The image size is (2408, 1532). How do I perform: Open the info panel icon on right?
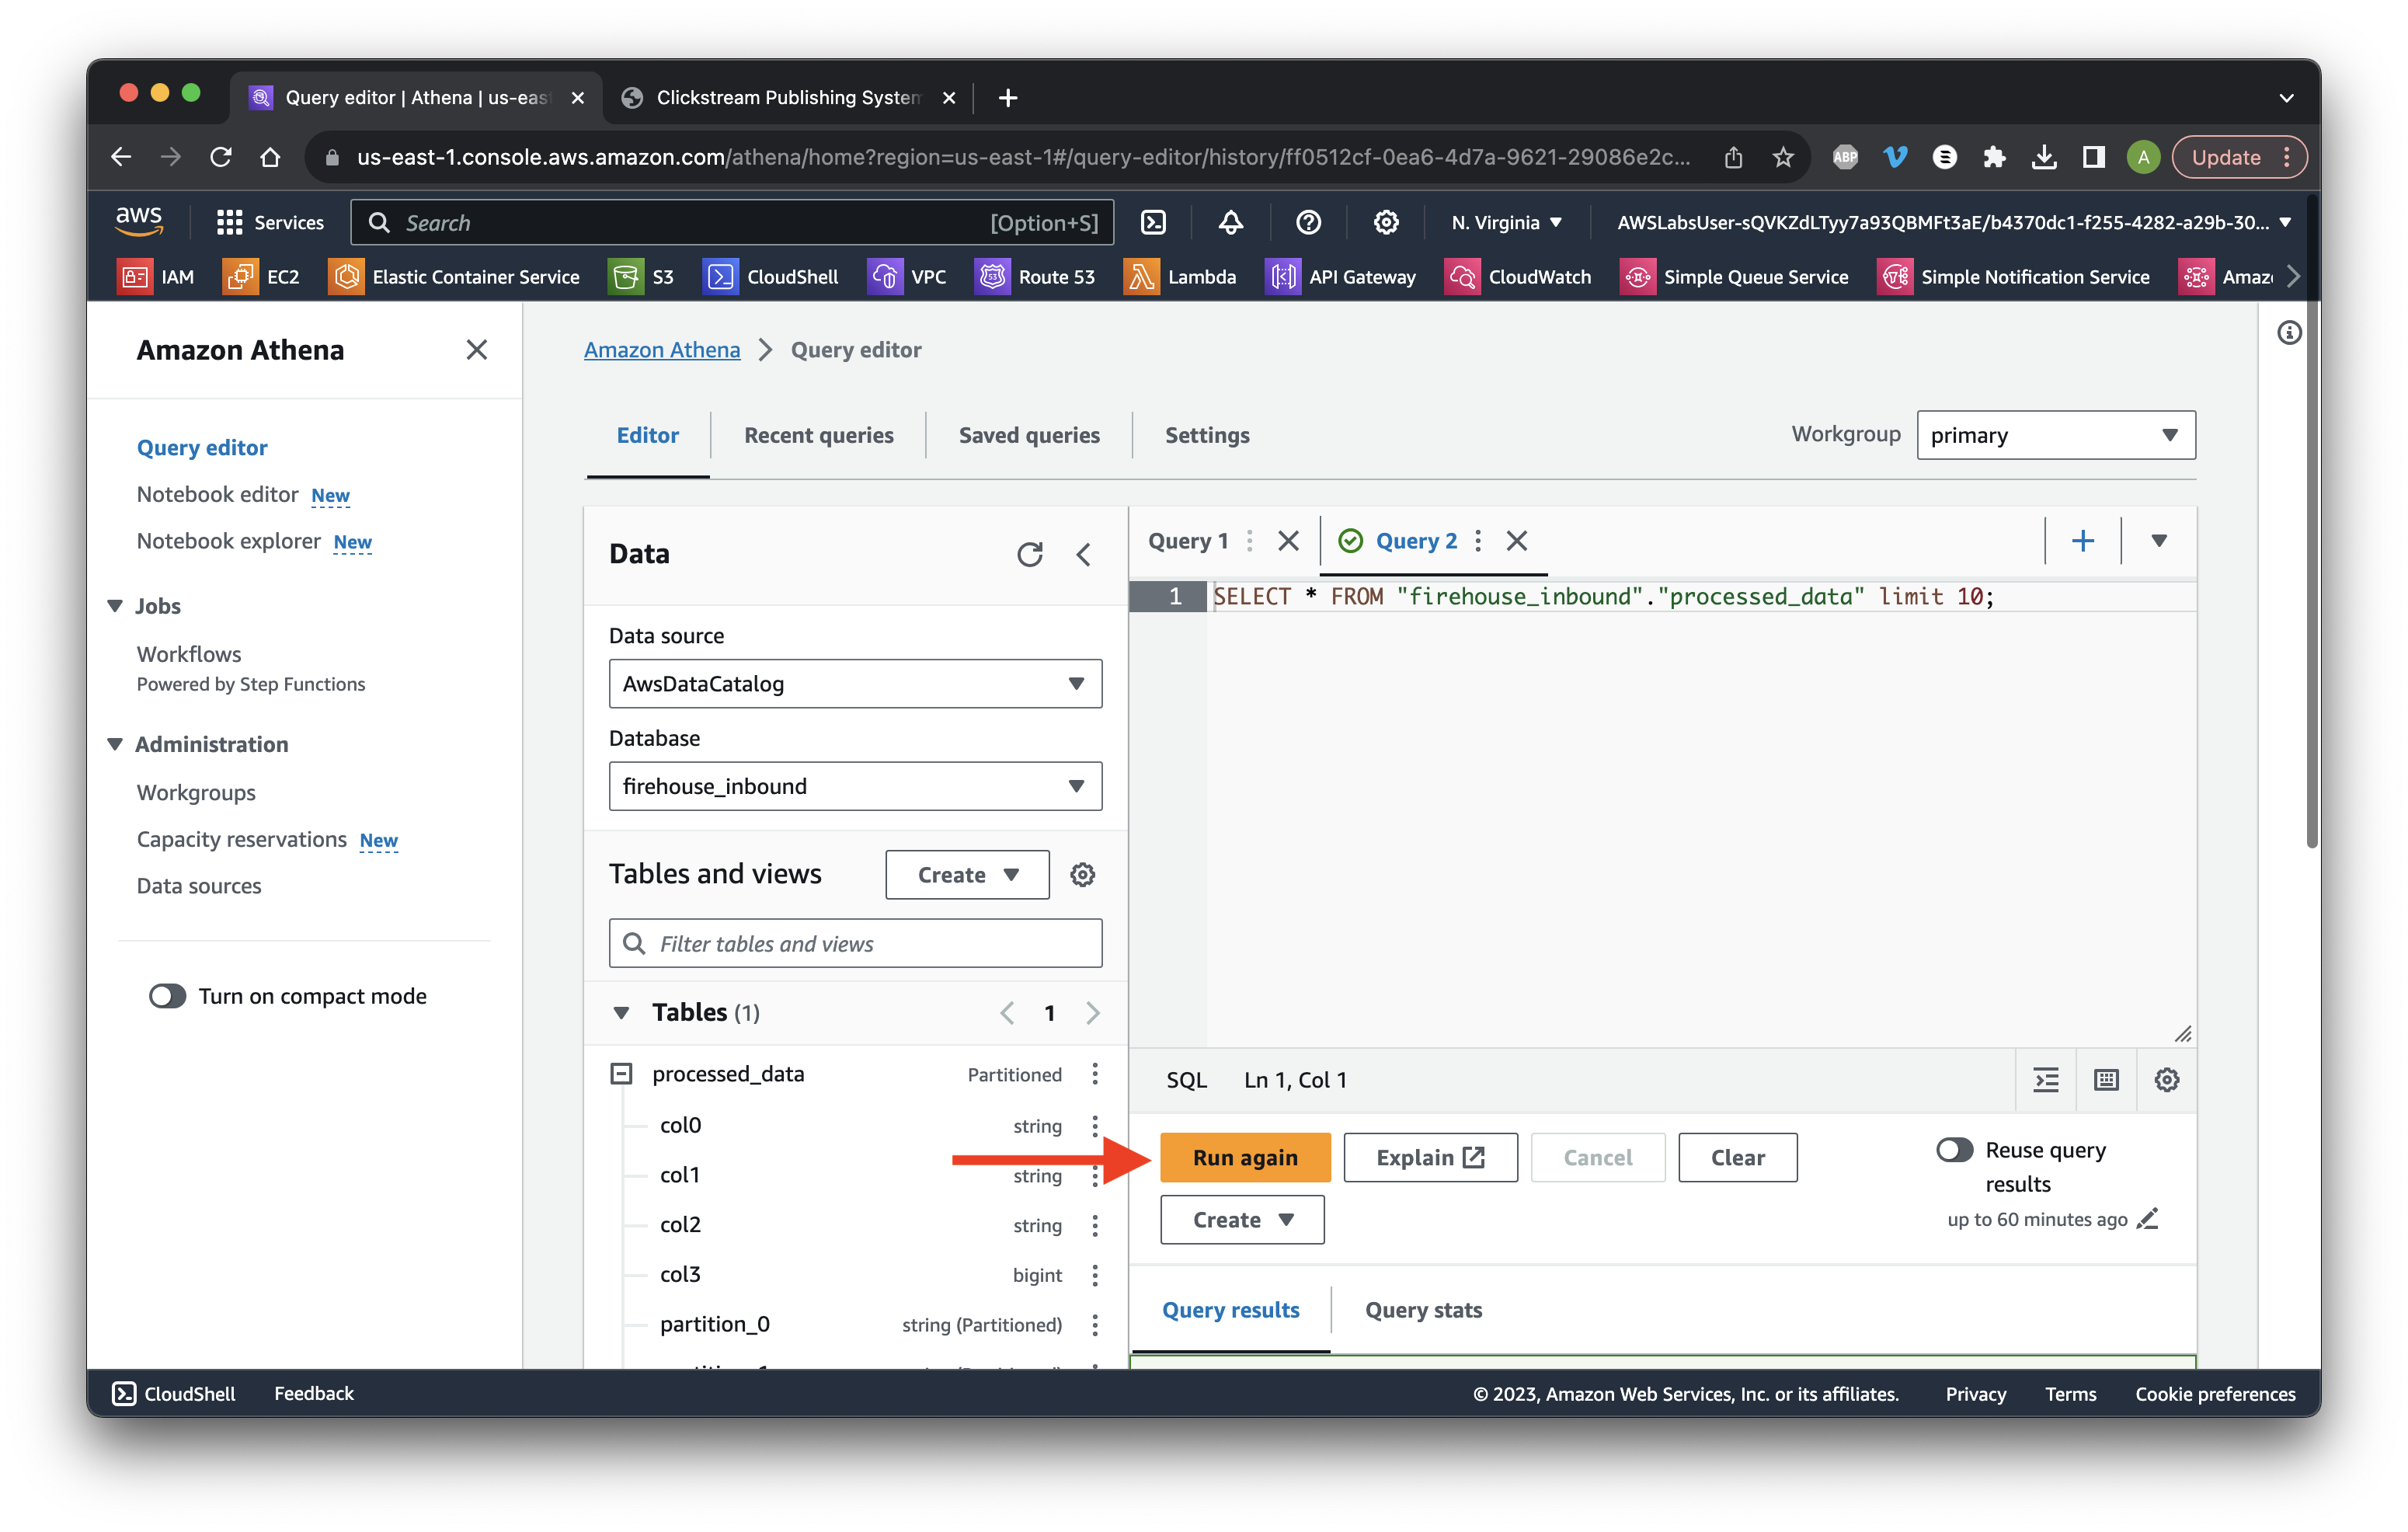pos(2288,333)
